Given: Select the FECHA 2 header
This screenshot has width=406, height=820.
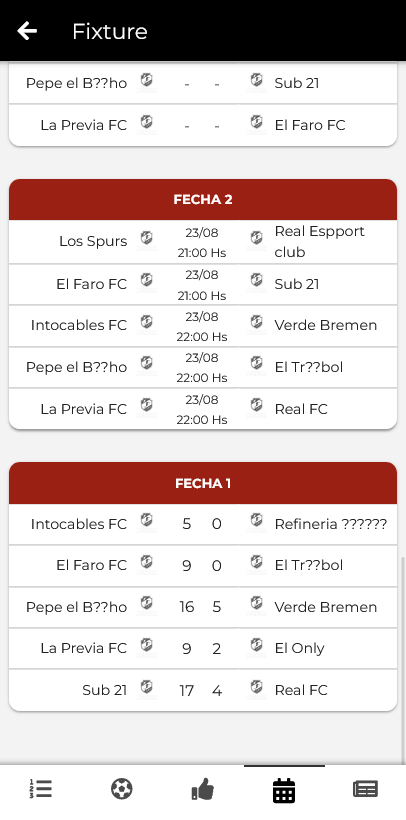Looking at the screenshot, I should tap(203, 199).
